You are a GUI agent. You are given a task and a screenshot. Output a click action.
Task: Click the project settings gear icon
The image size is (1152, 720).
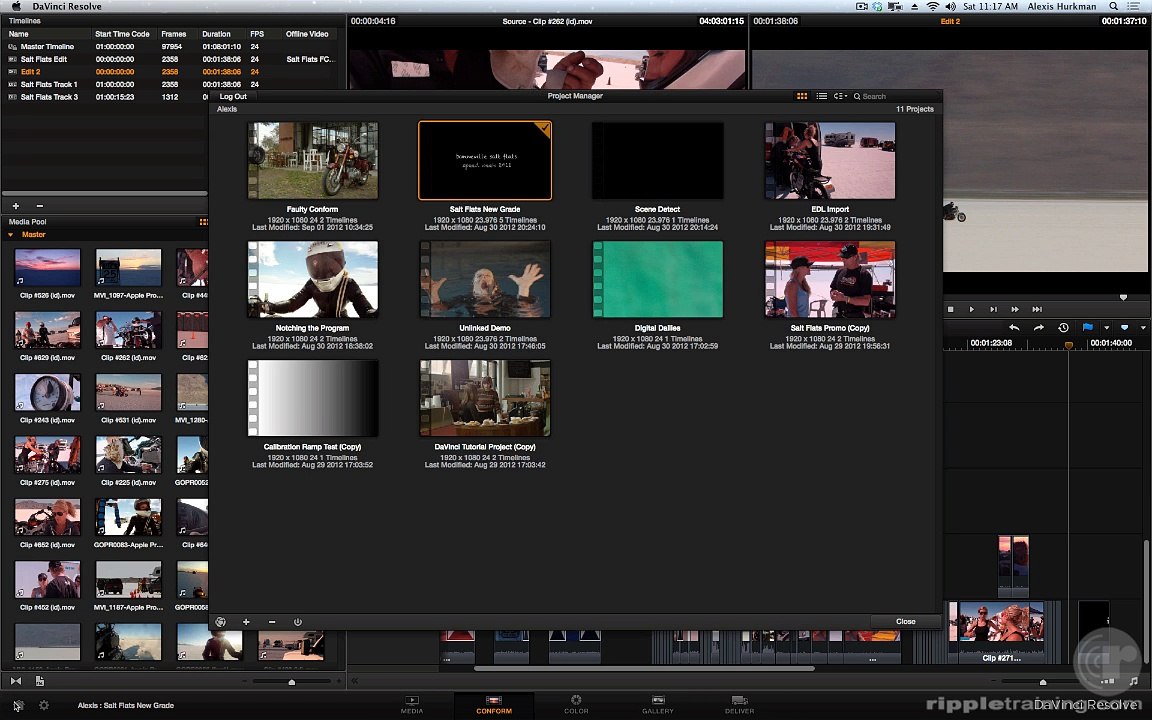43,705
